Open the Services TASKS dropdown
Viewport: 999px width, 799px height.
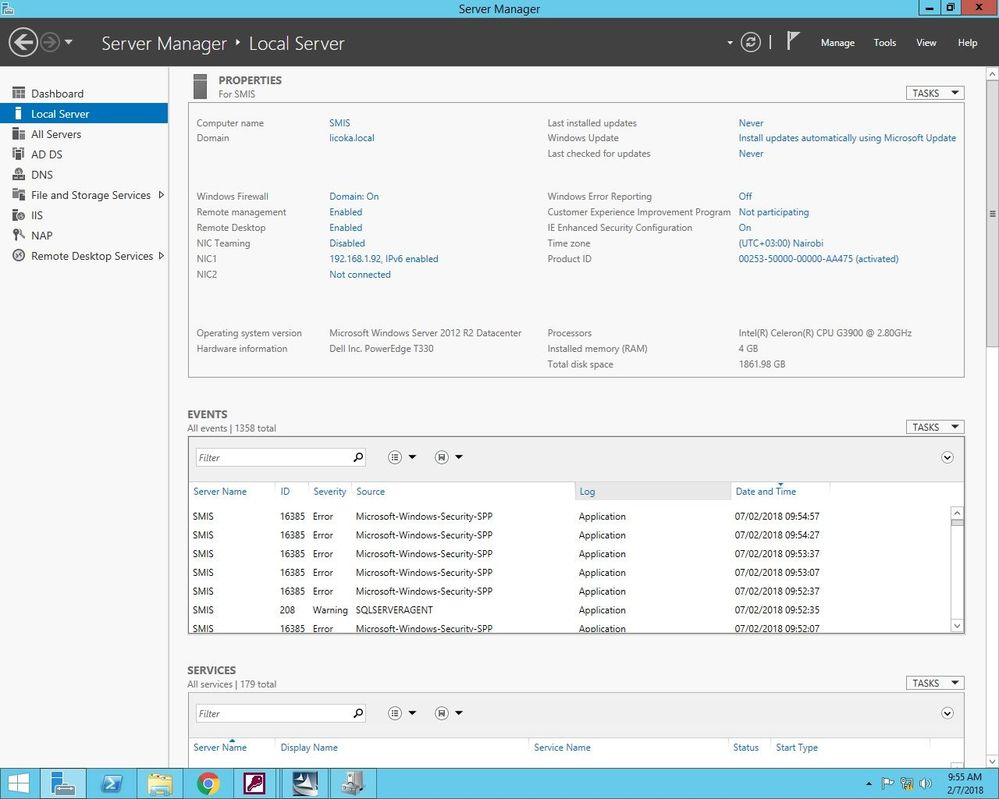(x=935, y=683)
